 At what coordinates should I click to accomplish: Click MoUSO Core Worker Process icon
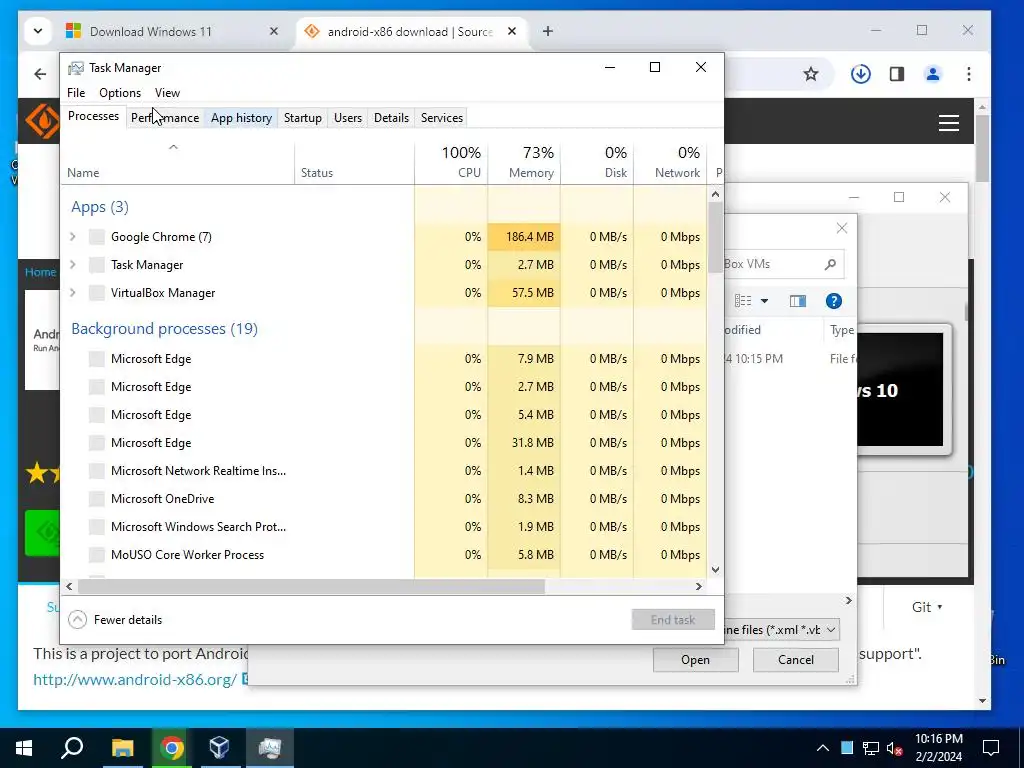(x=97, y=554)
